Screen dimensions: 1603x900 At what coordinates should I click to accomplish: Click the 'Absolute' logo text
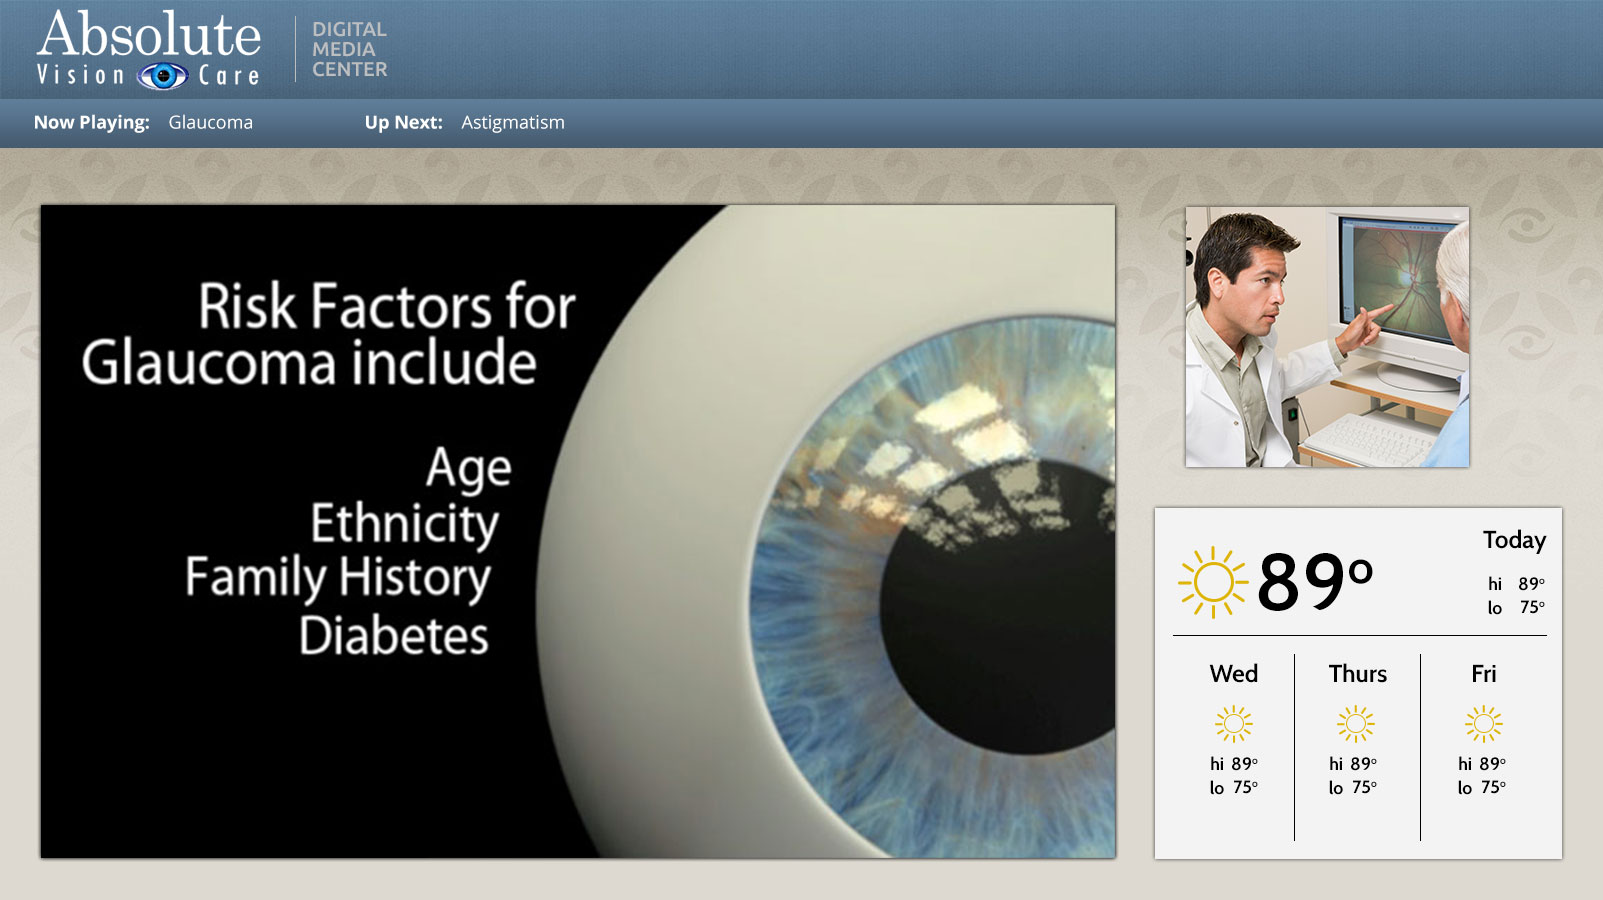pyautogui.click(x=149, y=34)
